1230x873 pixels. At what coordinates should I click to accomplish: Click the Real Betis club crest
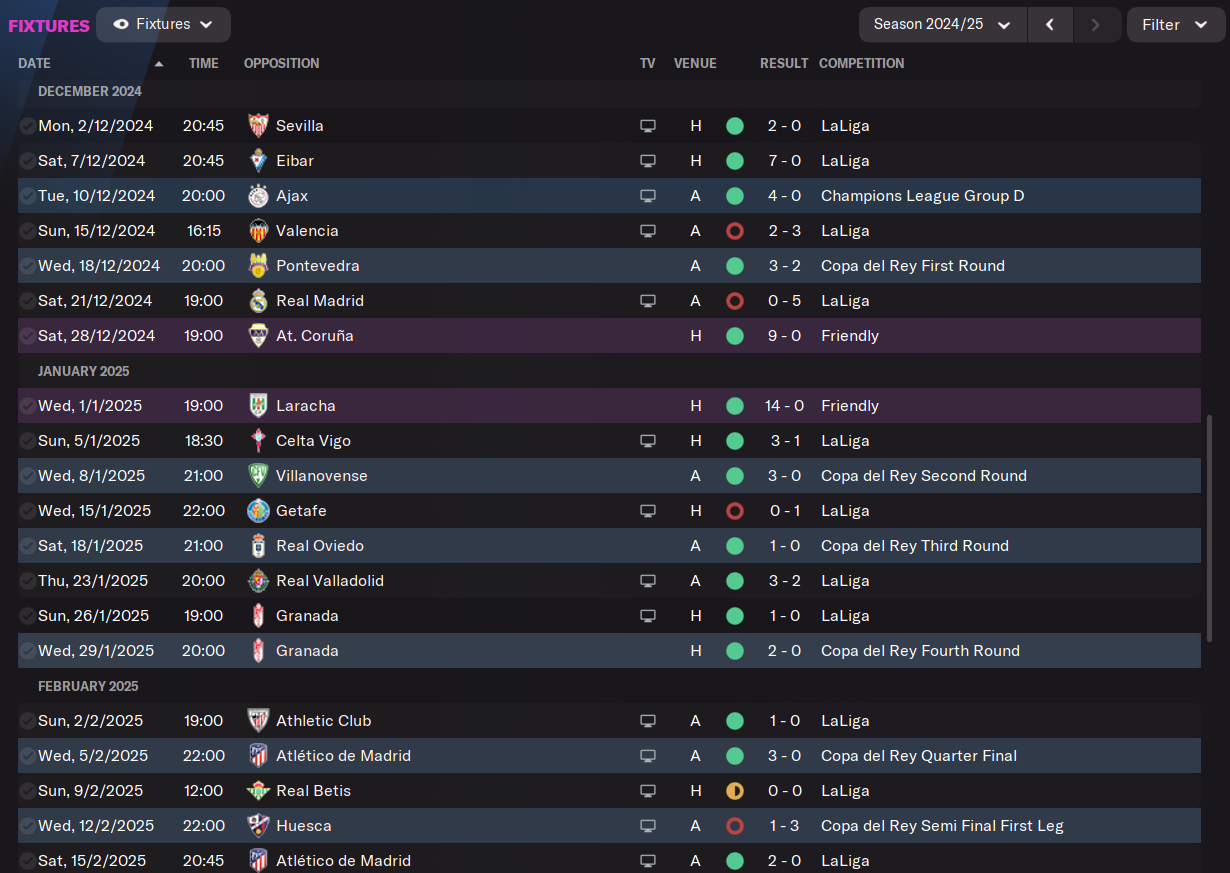[x=258, y=791]
